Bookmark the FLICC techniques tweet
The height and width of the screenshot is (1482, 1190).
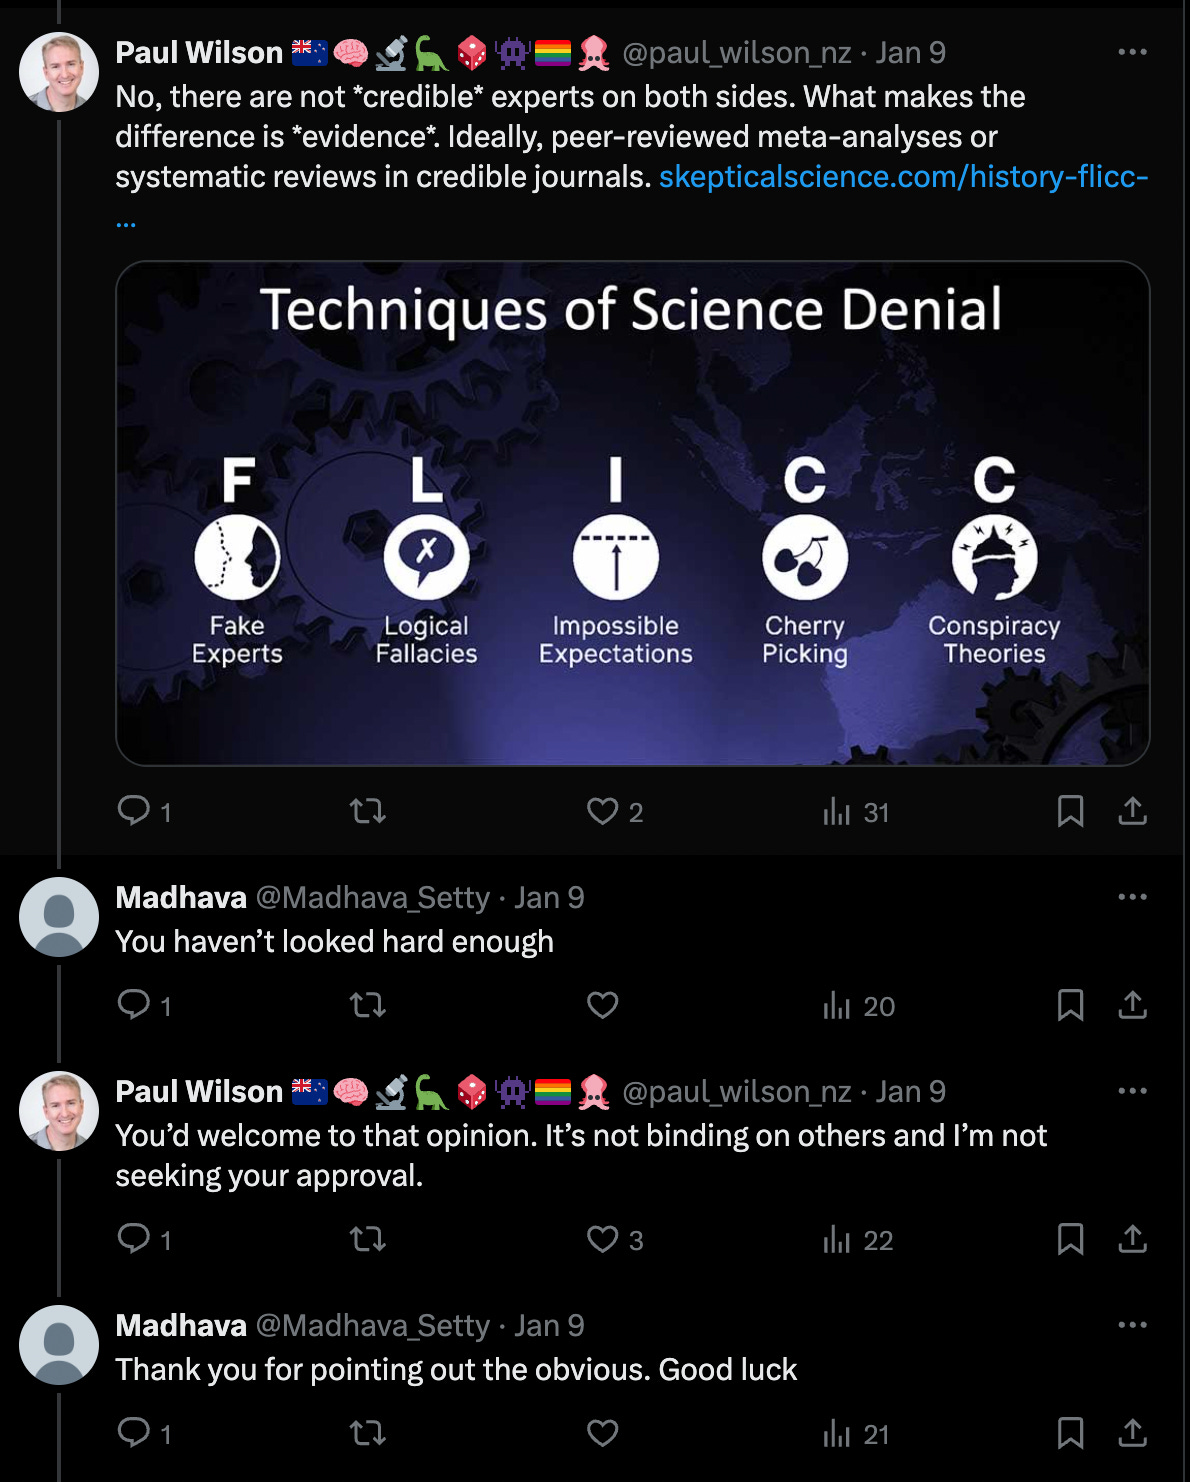click(x=1071, y=812)
